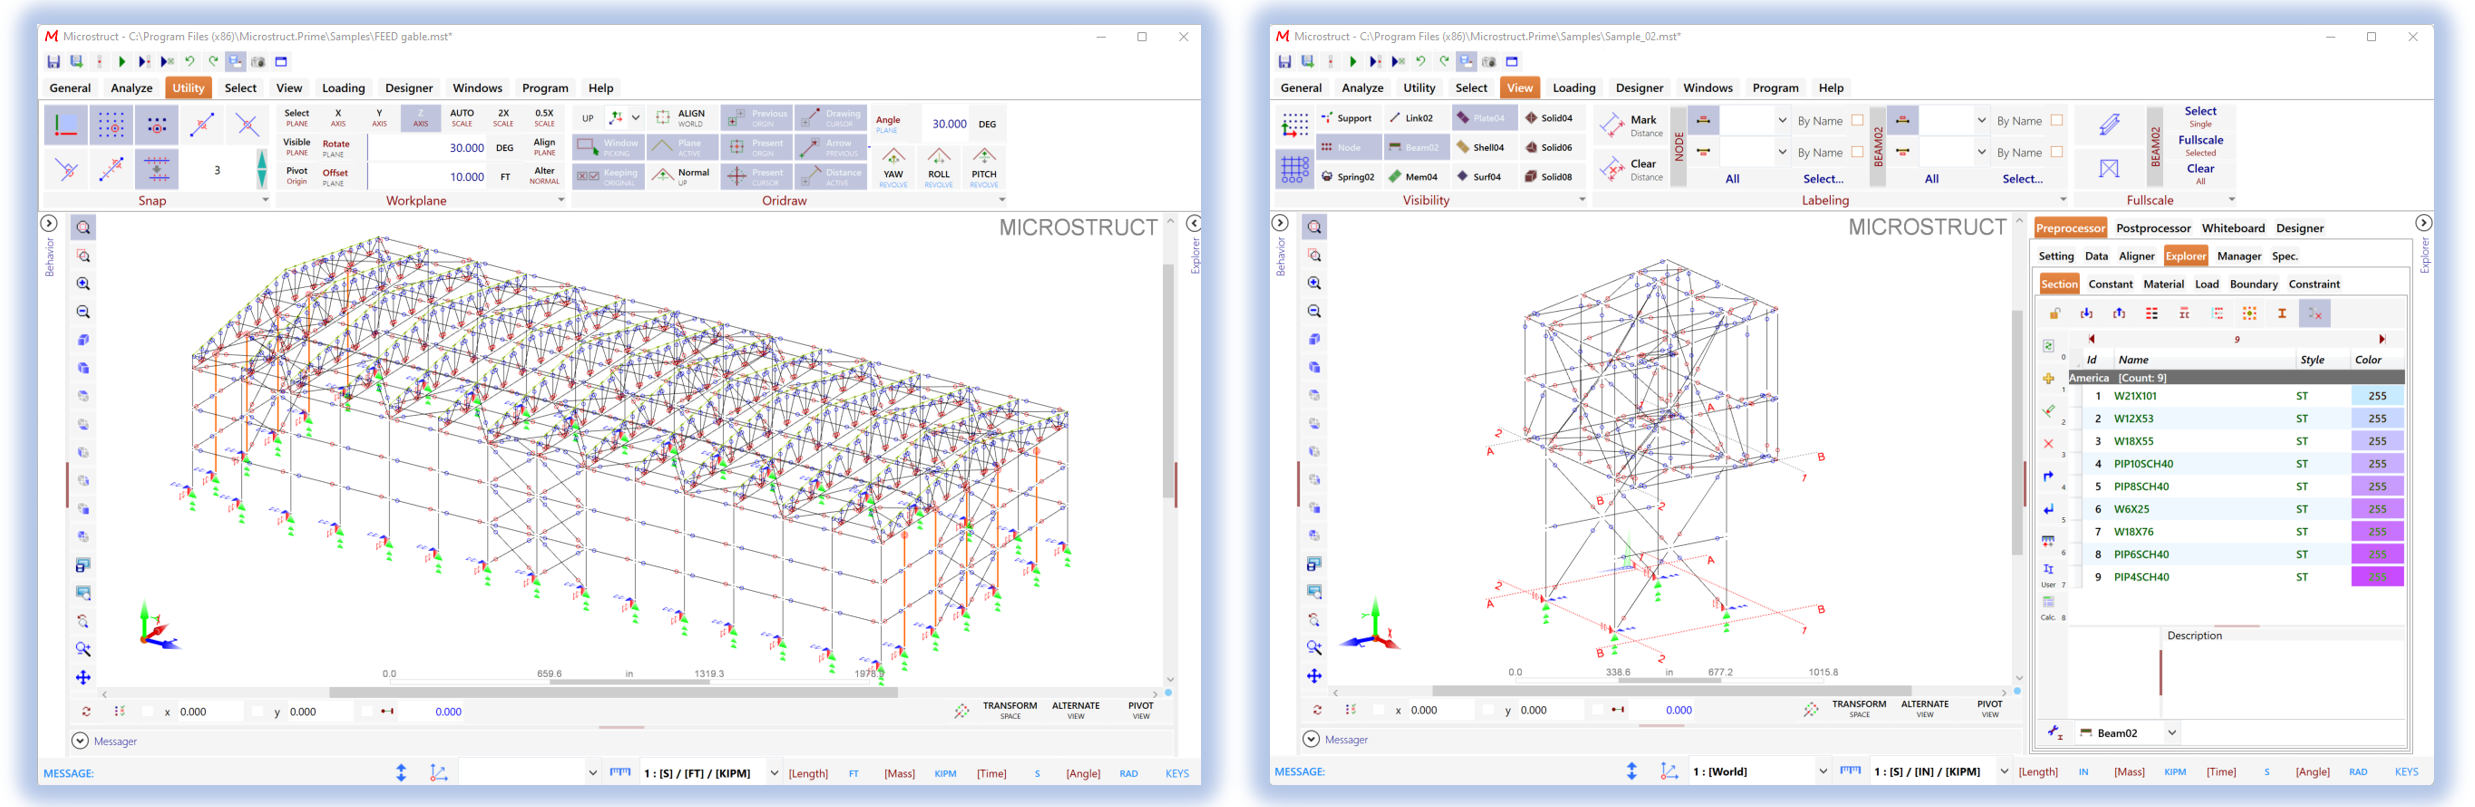Screen dimensions: 2475x807
Task: Click snap-to-grid icon in left window Snap group
Action: [111, 125]
